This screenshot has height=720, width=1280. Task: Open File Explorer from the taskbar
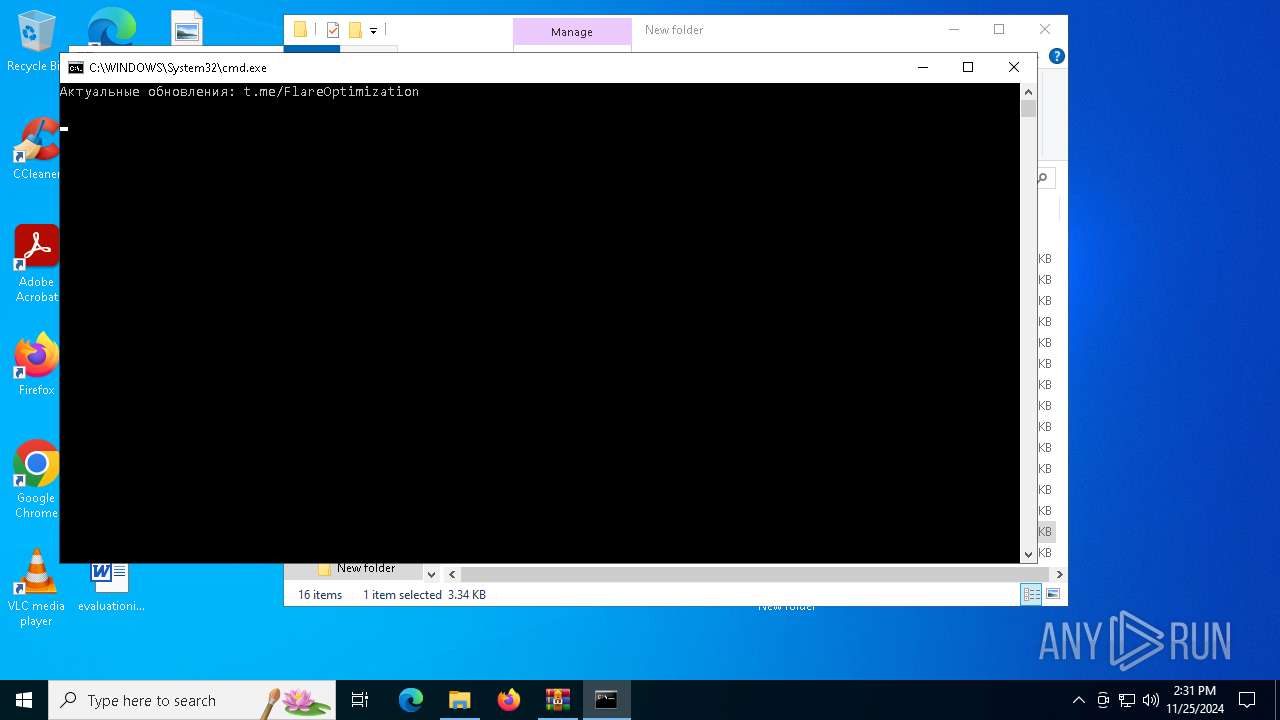tap(459, 700)
